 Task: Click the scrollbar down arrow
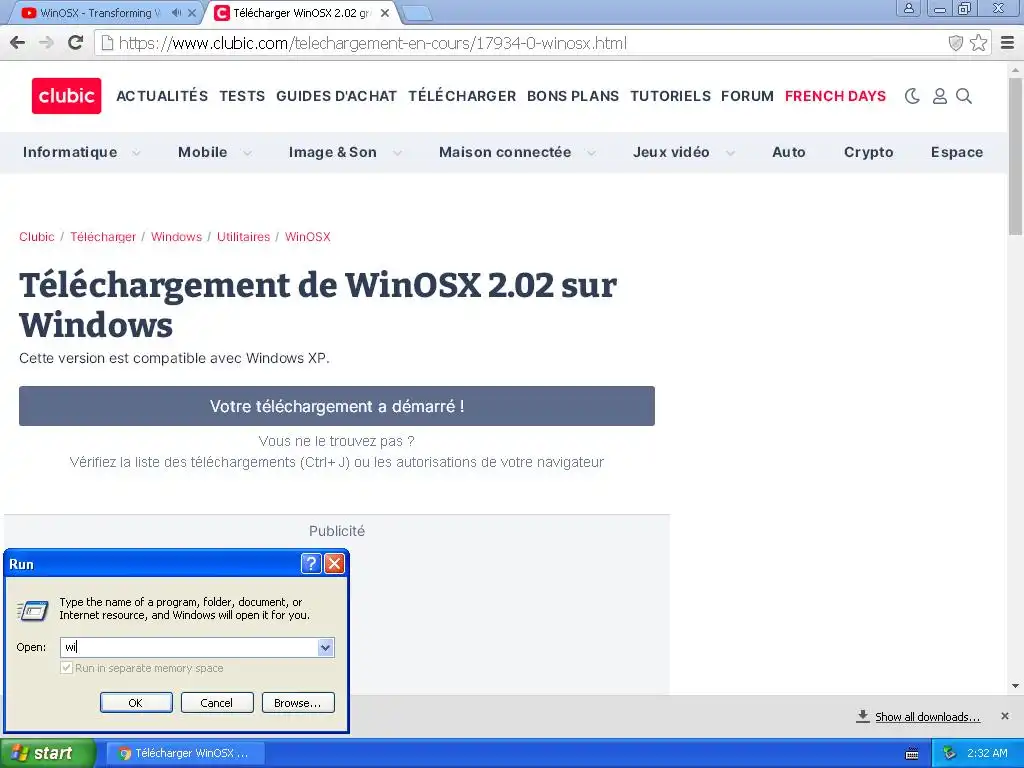(x=1016, y=686)
